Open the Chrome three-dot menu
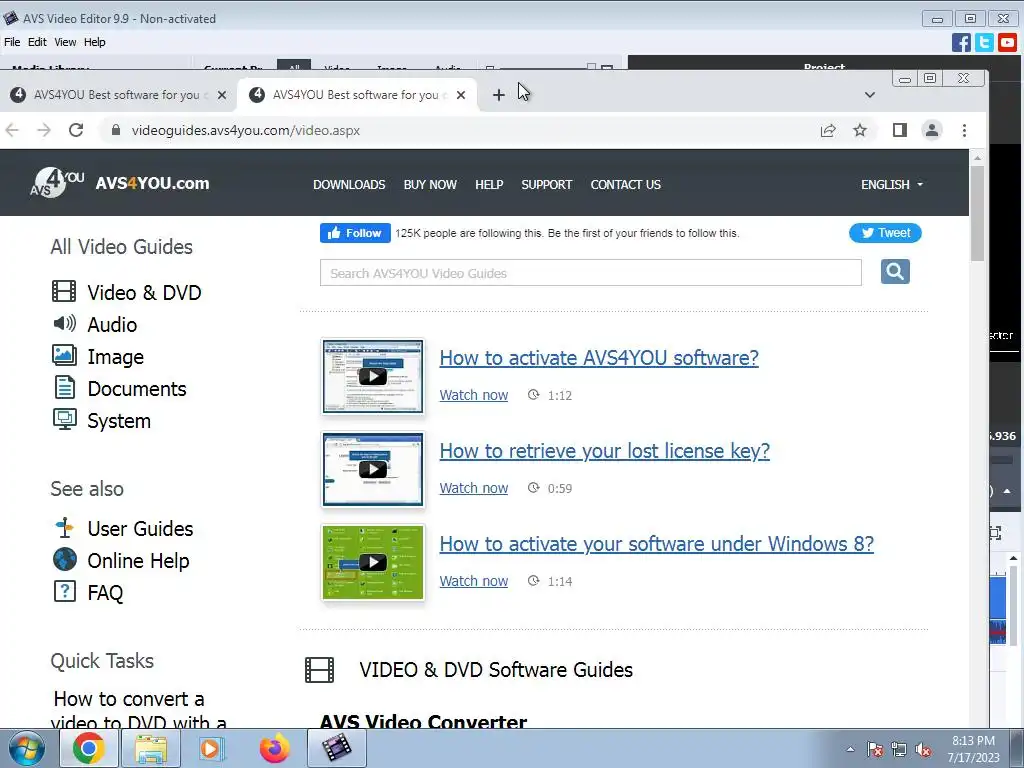 965,130
